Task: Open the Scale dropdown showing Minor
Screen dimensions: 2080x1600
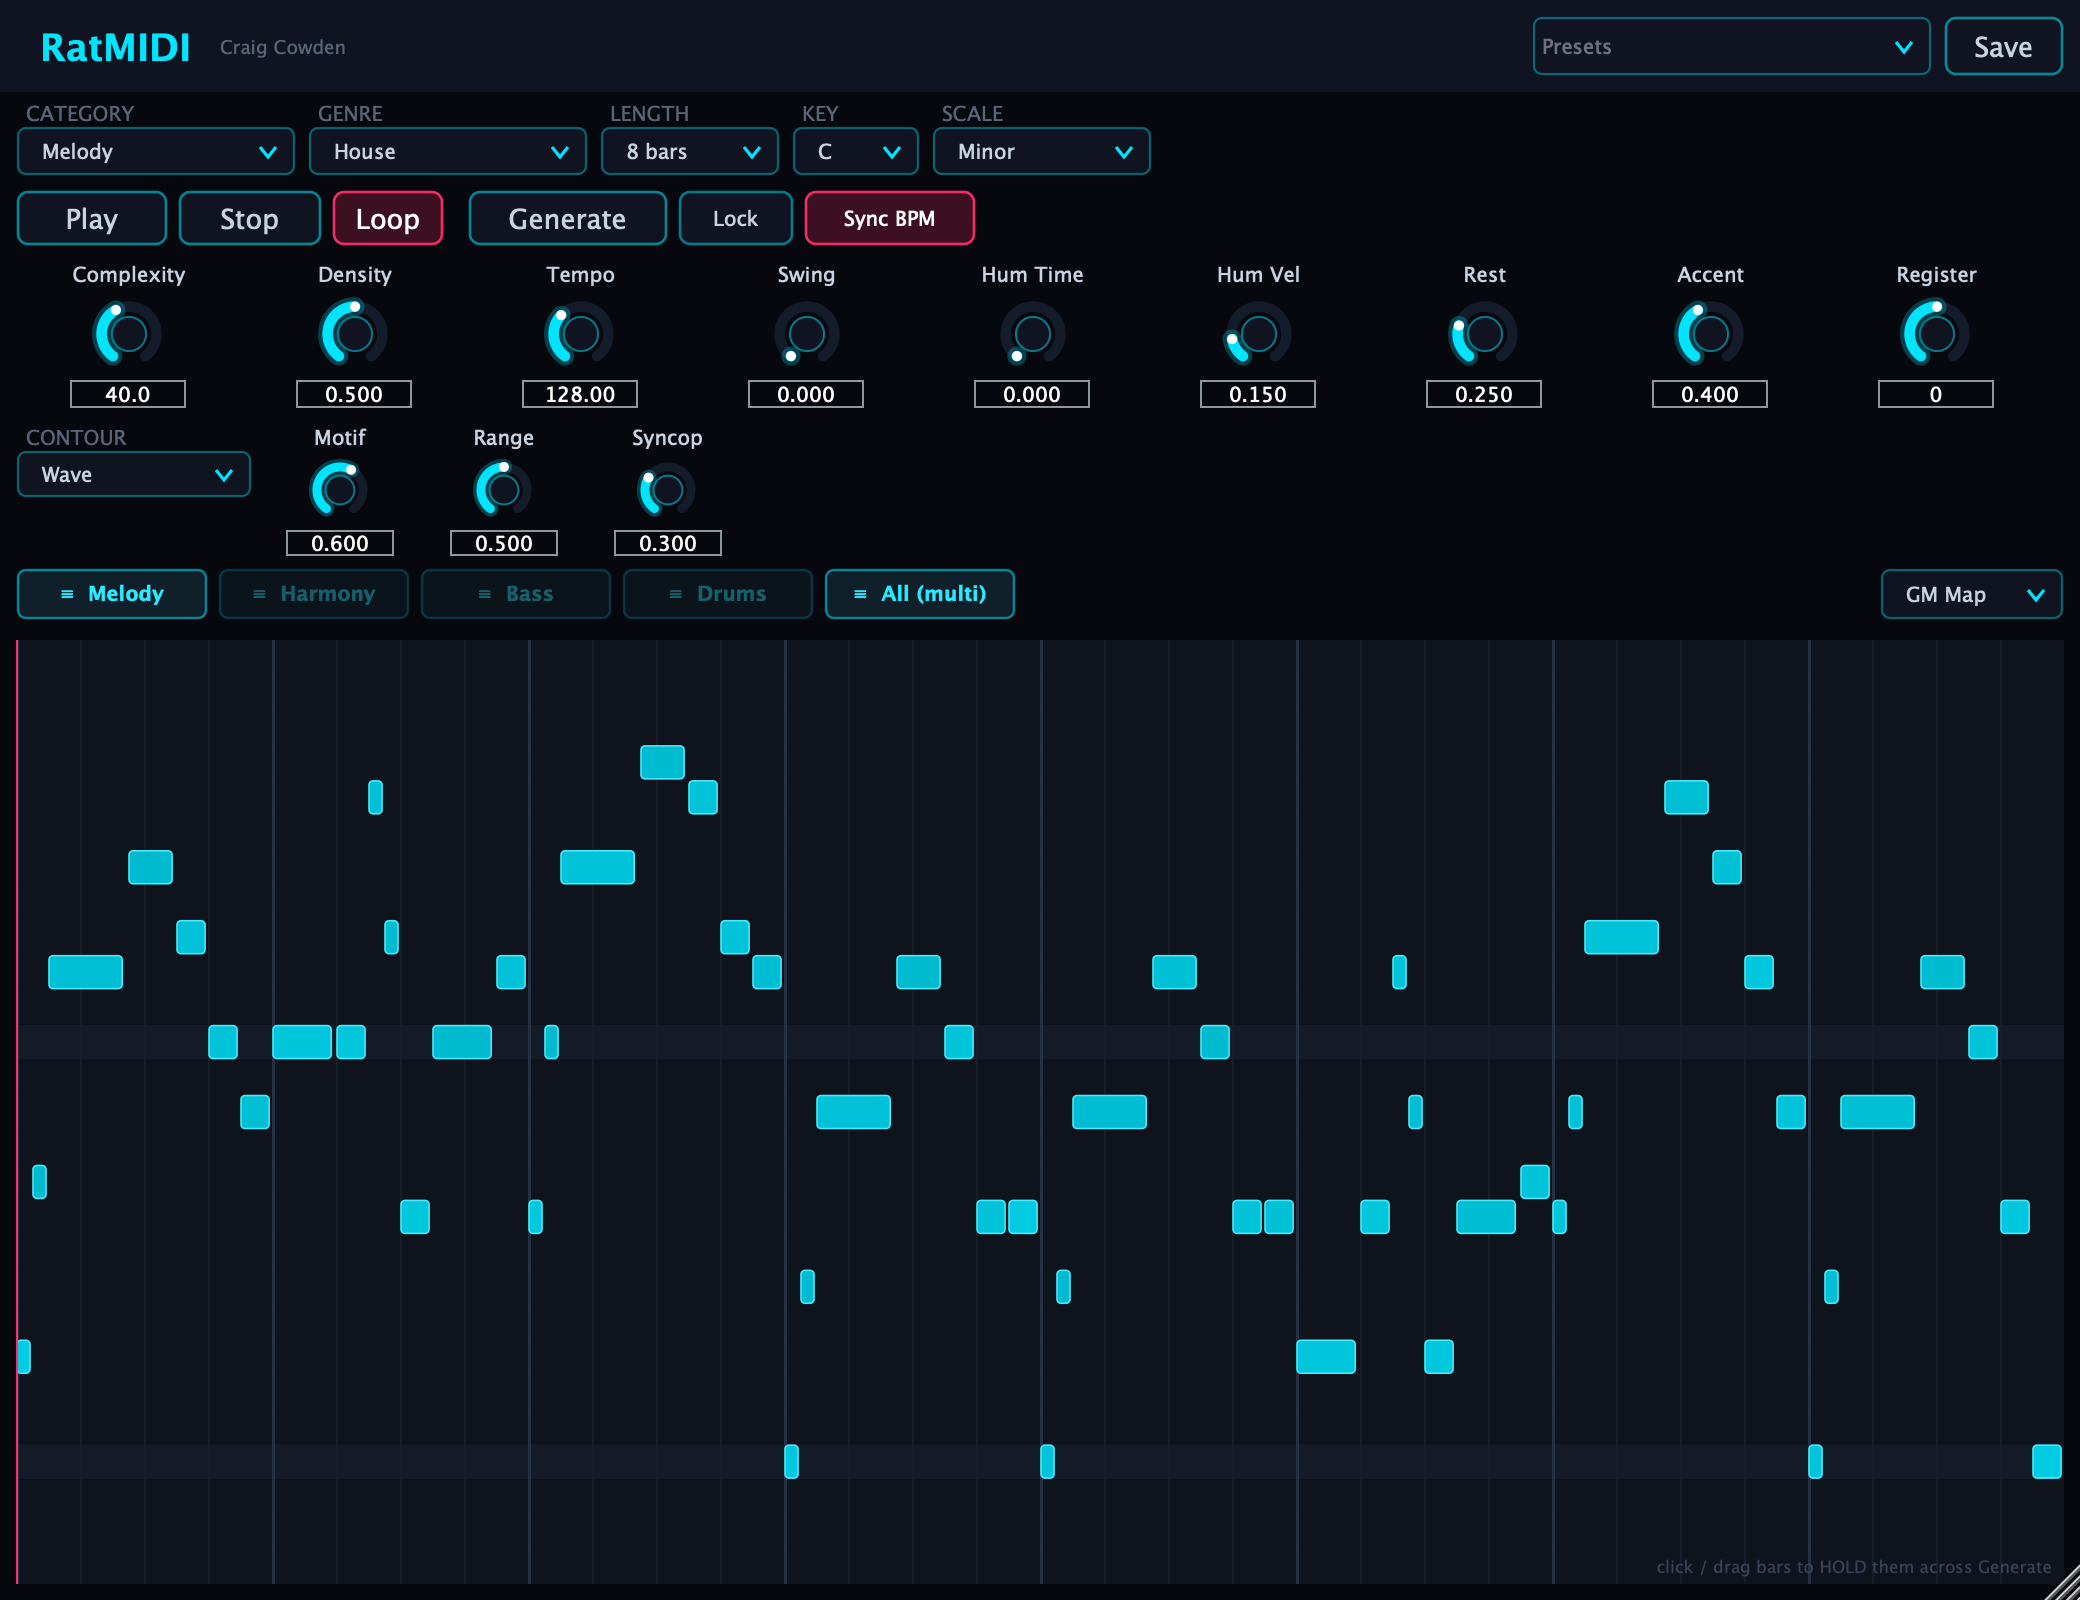Action: point(1042,151)
